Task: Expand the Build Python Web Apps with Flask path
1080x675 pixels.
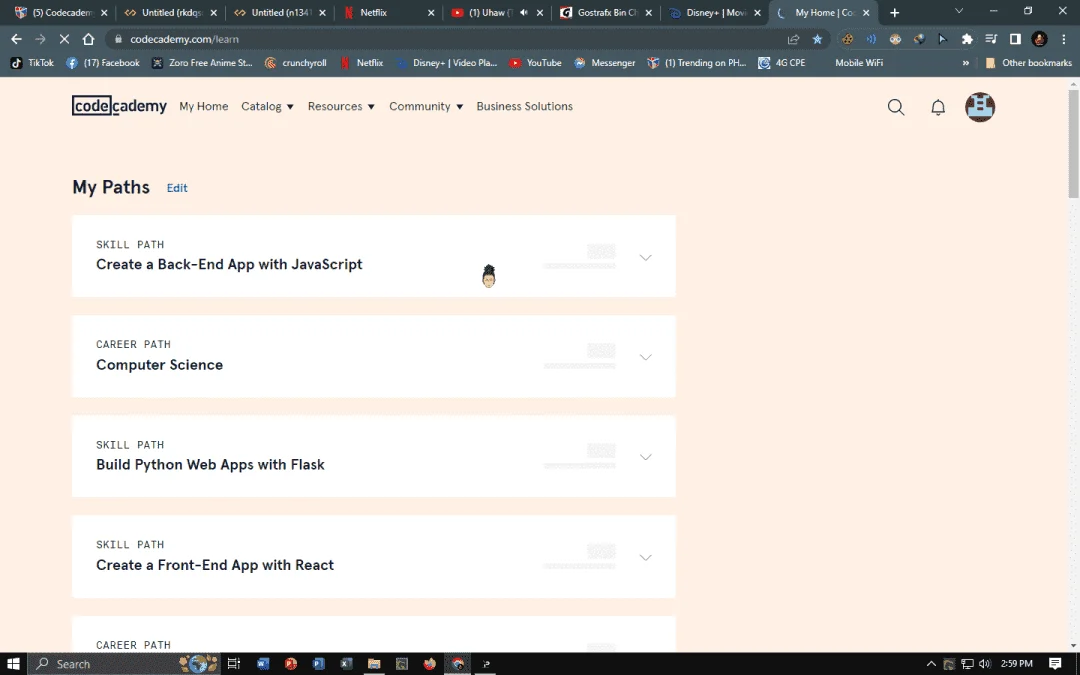Action: [645, 457]
